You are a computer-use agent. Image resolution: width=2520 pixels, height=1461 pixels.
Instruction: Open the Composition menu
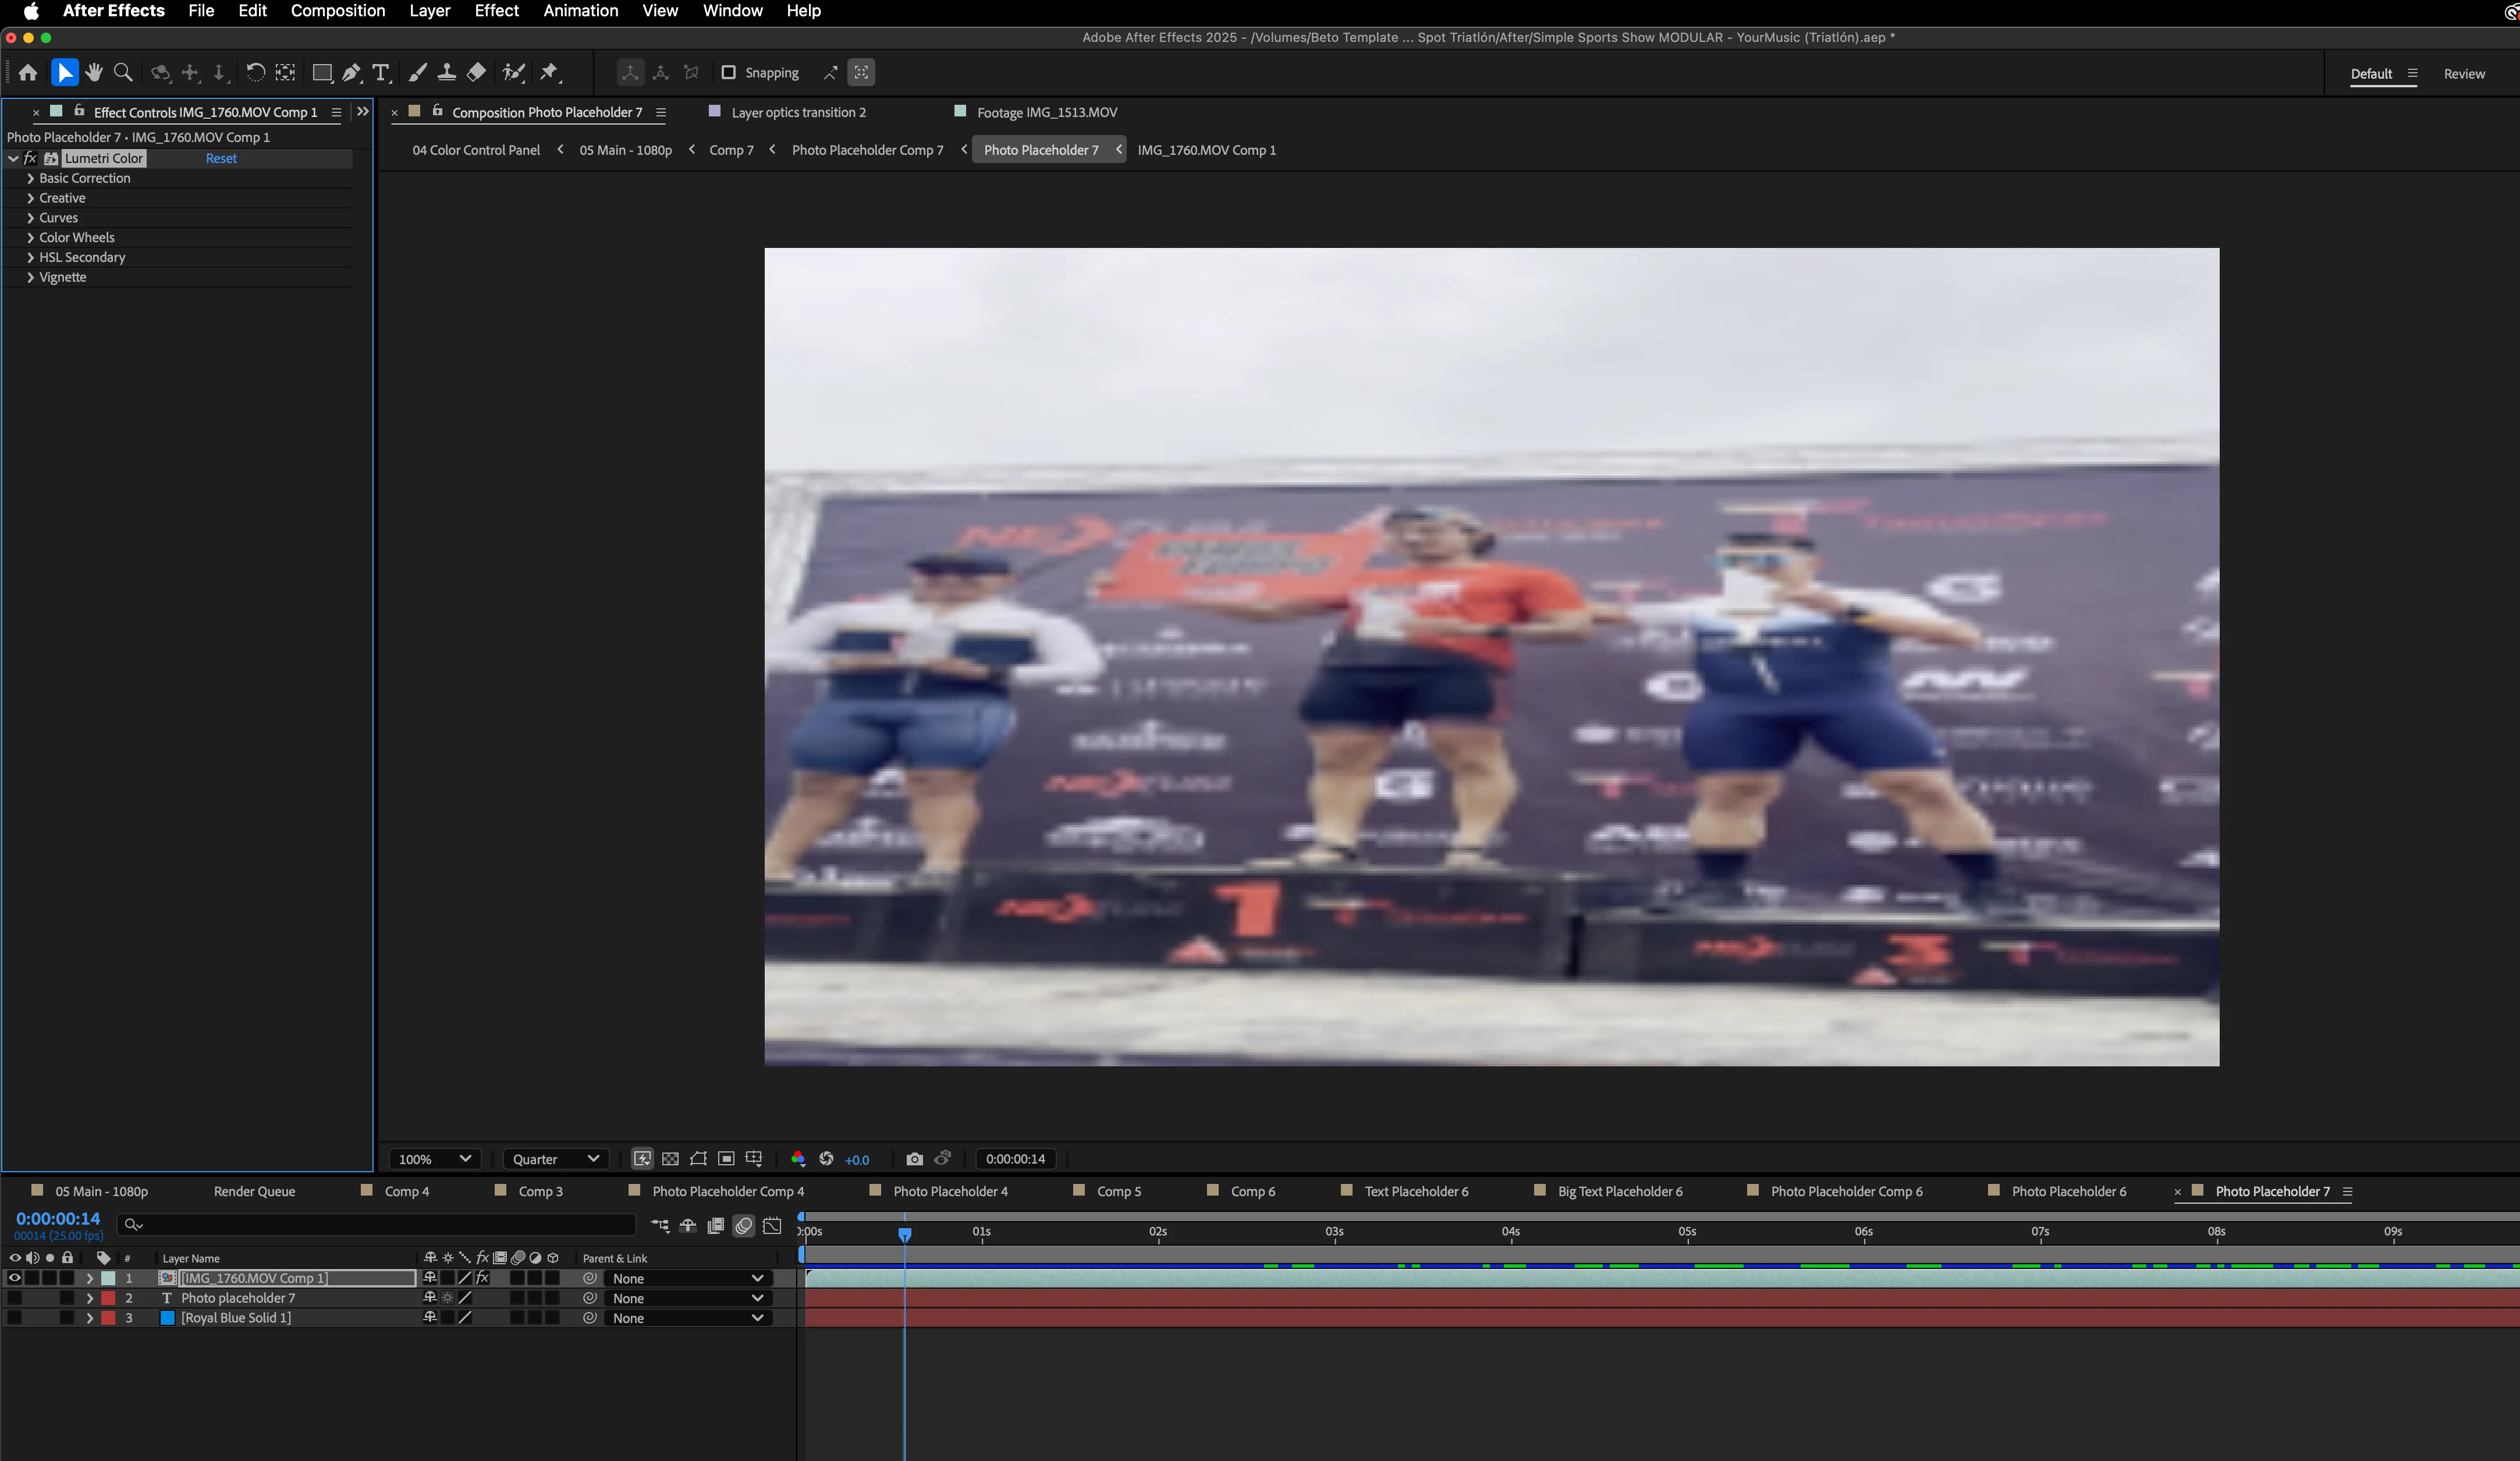tap(337, 11)
